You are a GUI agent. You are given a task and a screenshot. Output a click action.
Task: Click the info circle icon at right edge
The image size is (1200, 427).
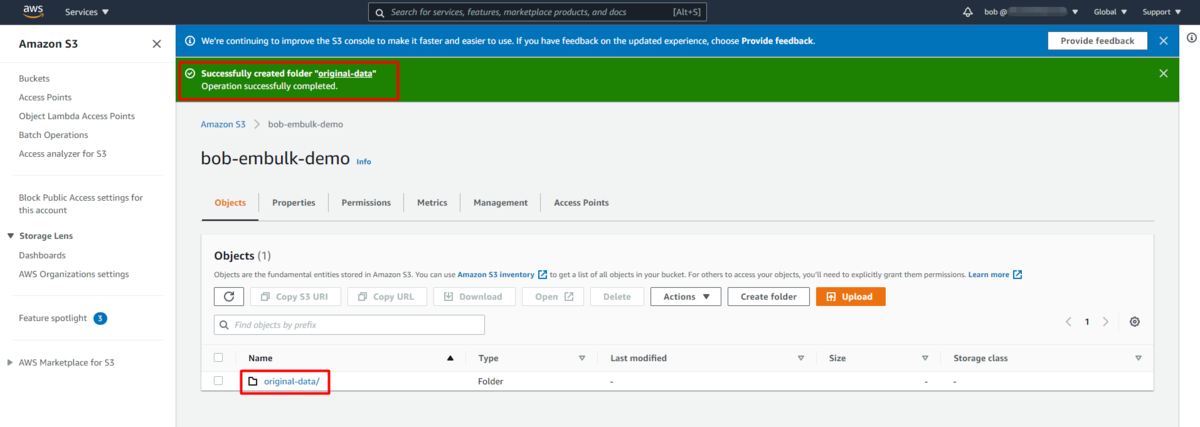coord(1191,37)
